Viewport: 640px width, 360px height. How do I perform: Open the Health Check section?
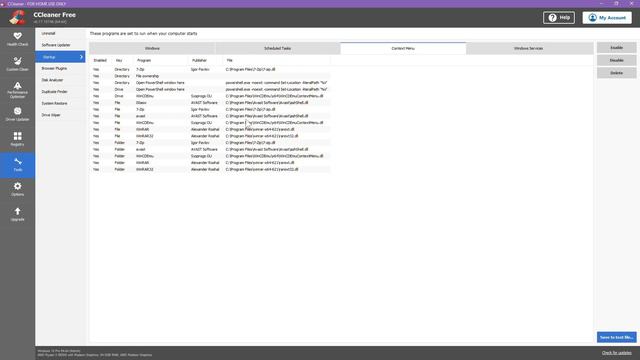(x=17, y=39)
